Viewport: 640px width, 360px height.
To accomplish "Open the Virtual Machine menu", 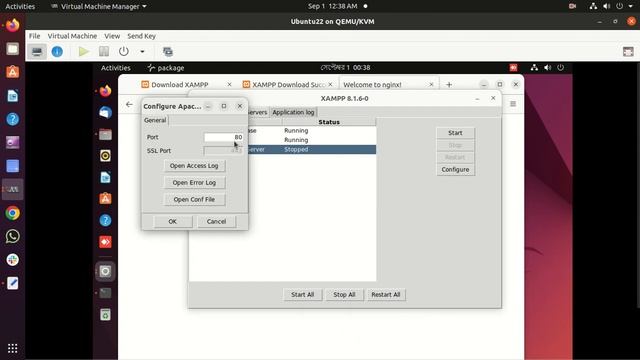I will [72, 36].
